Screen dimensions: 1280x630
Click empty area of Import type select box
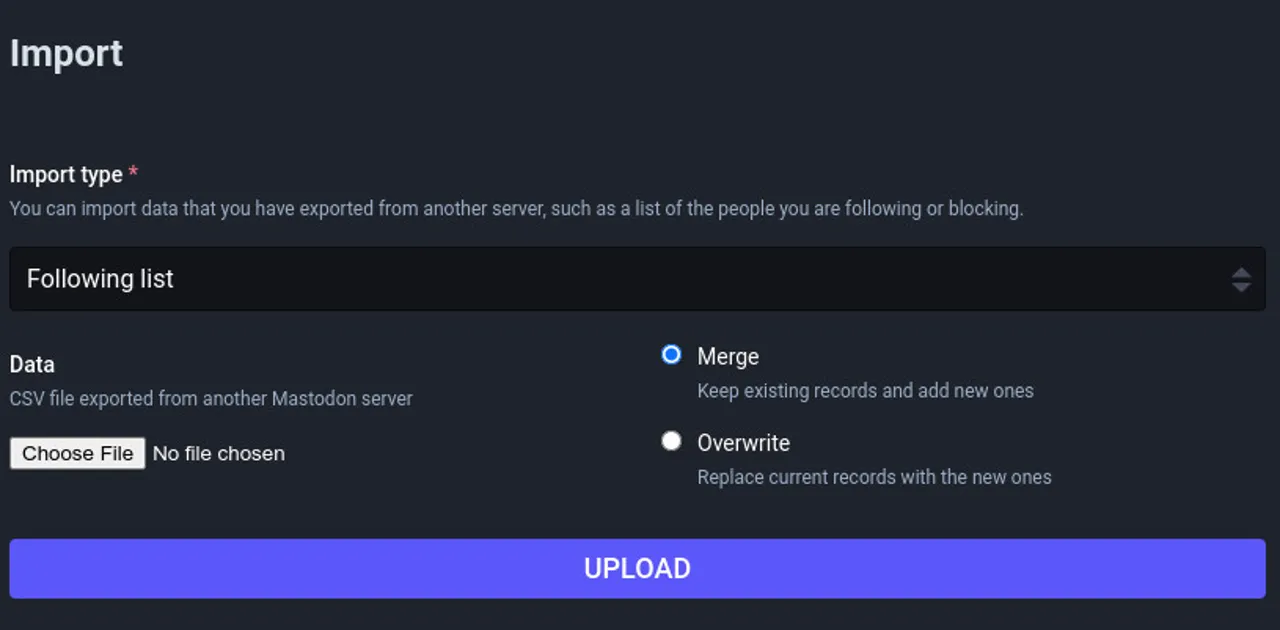point(700,279)
